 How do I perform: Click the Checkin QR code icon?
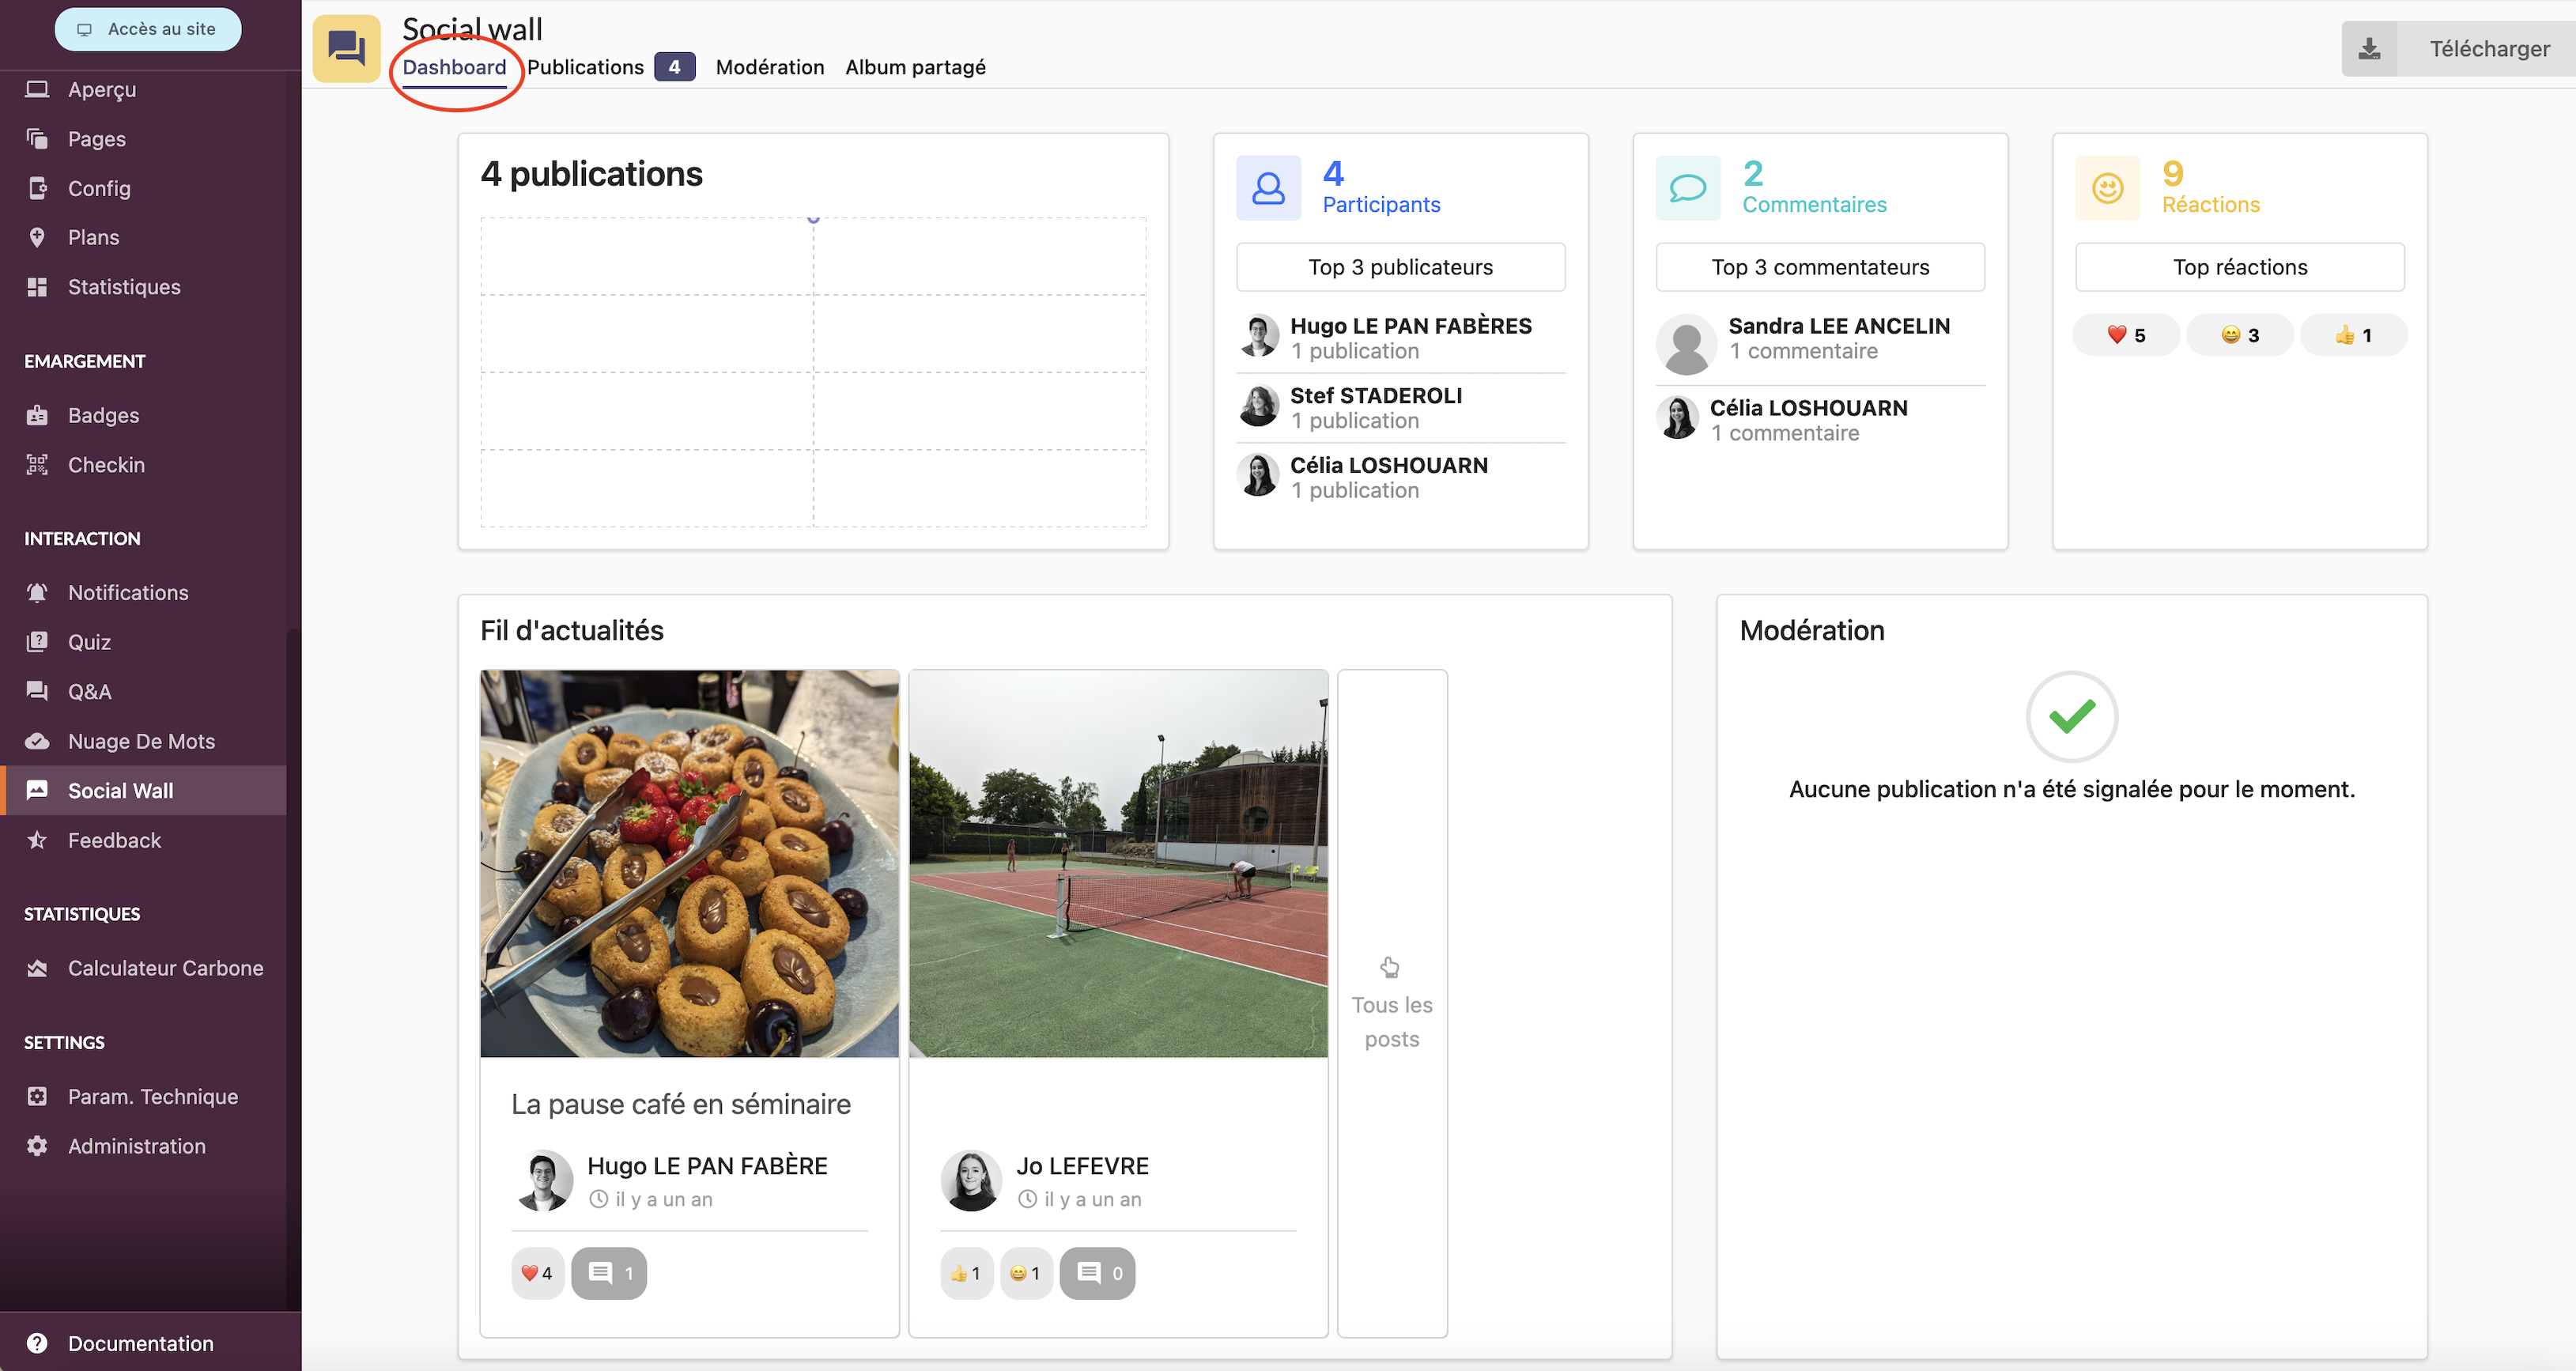click(37, 465)
